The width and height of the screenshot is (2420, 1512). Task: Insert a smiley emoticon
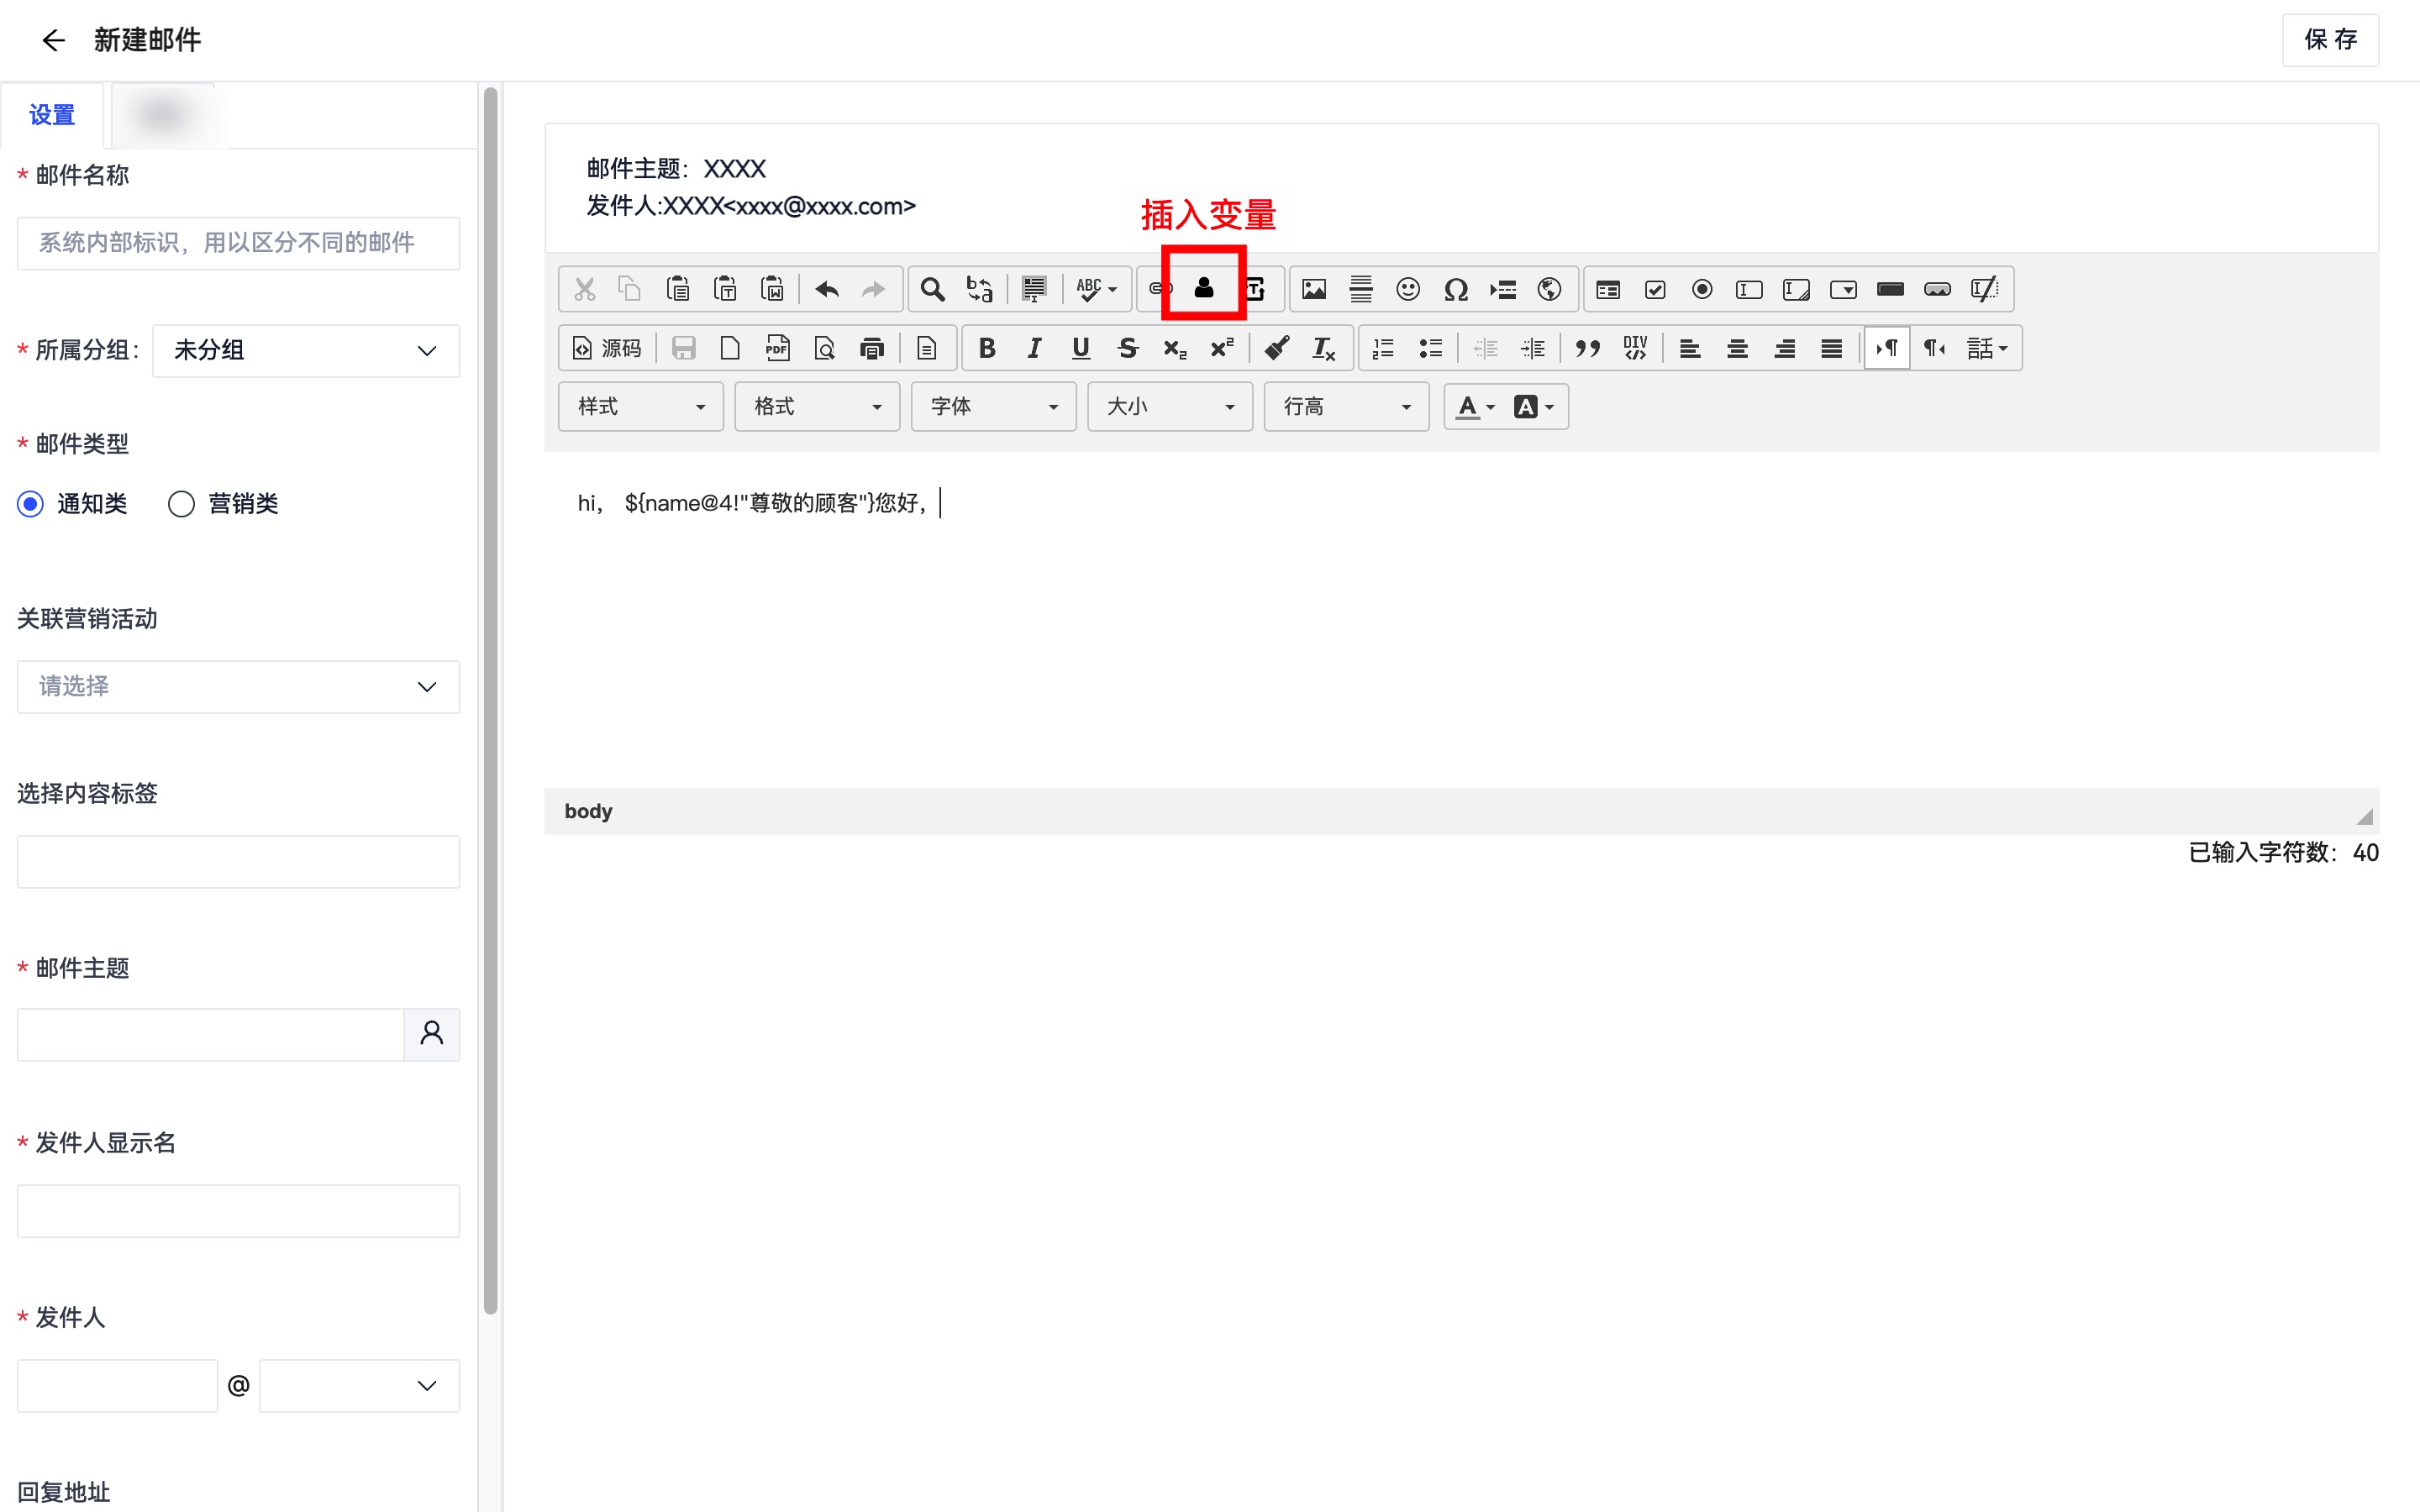point(1408,290)
